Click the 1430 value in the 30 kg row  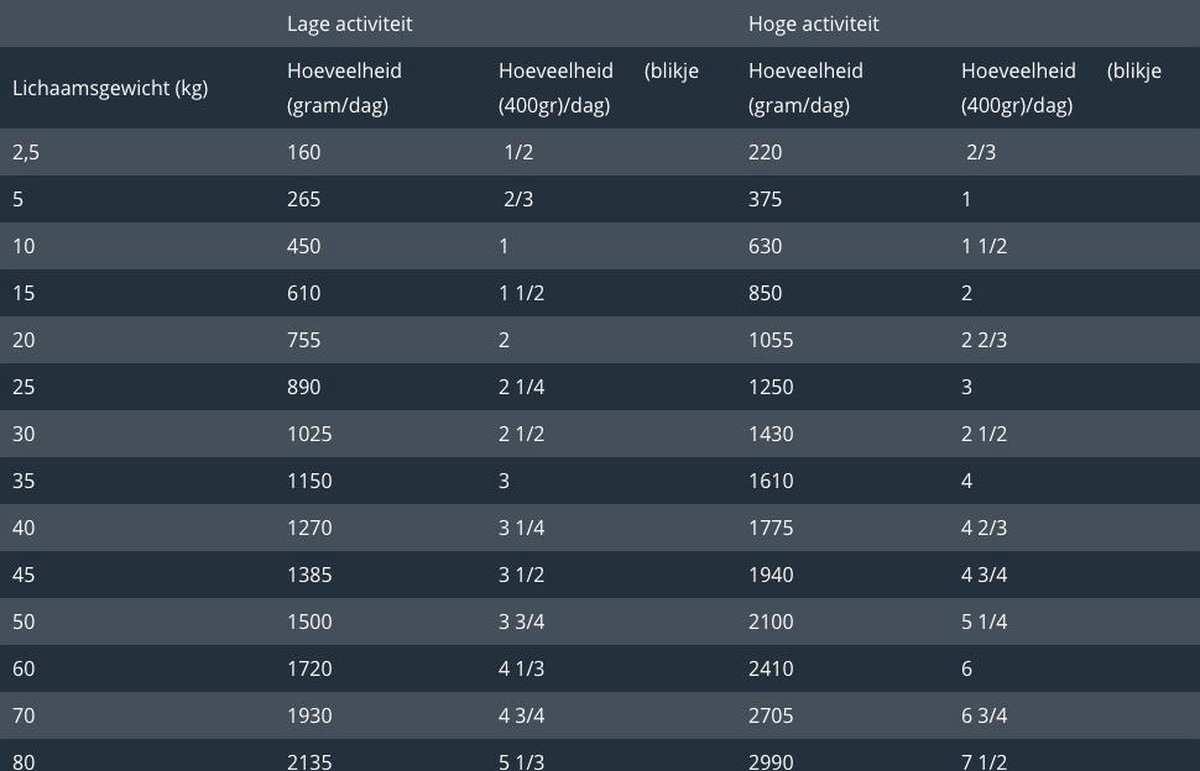(771, 434)
